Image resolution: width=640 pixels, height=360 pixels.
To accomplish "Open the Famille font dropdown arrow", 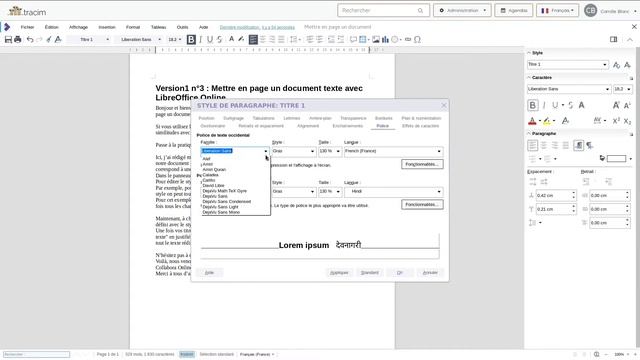I will tap(266, 151).
